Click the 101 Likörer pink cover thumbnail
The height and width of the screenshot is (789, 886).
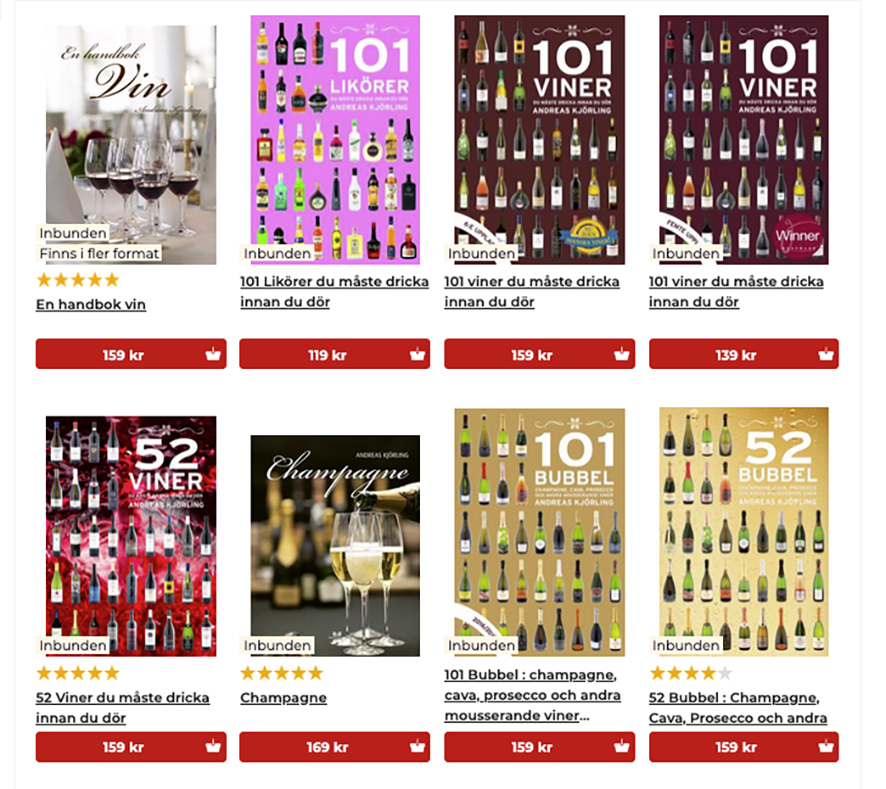point(335,140)
